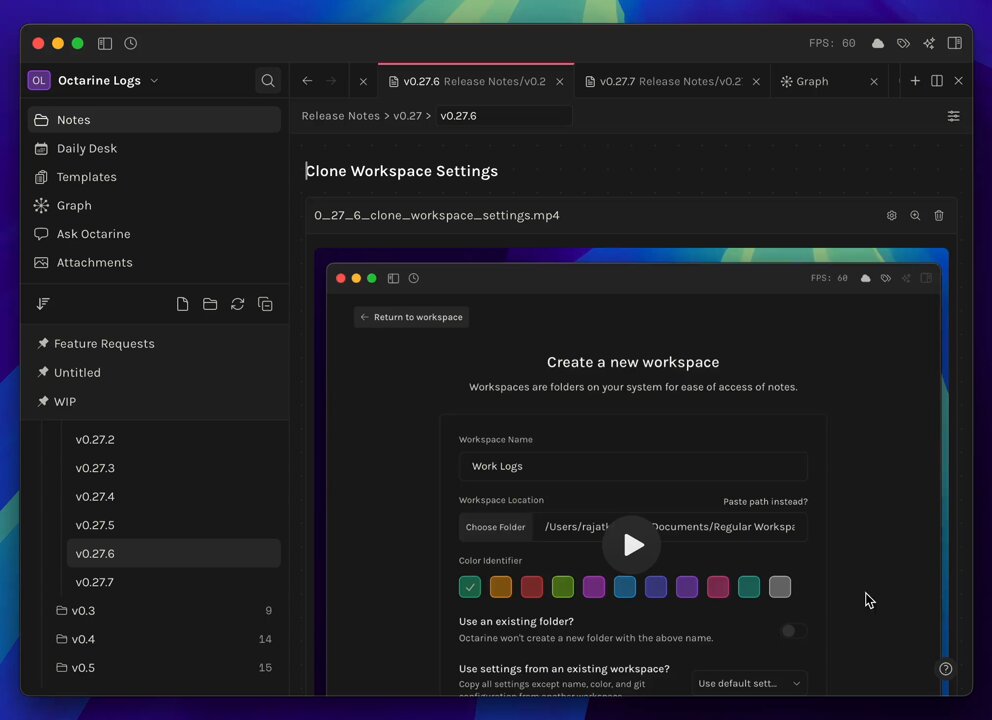This screenshot has height=720, width=992.
Task: Open Graph in sidebar navigation
Action: tap(154, 205)
